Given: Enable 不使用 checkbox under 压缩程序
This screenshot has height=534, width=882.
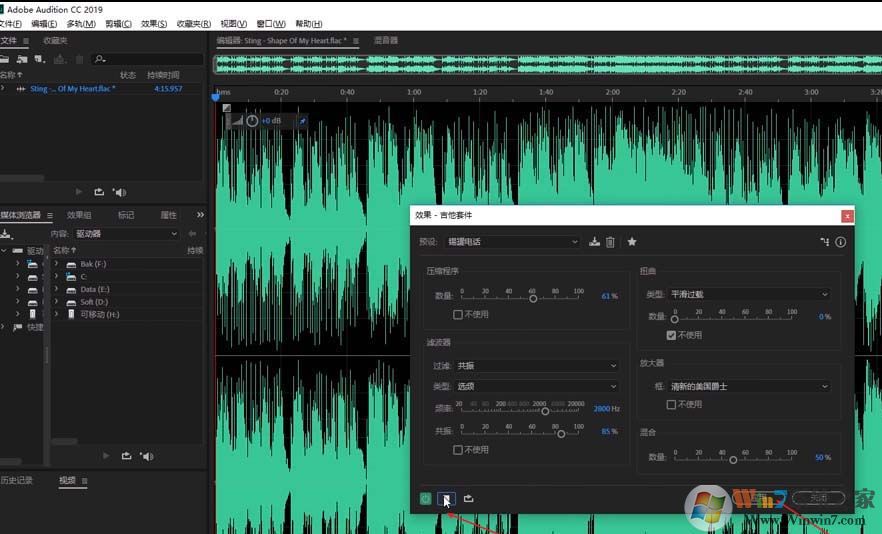Looking at the screenshot, I should (x=458, y=314).
